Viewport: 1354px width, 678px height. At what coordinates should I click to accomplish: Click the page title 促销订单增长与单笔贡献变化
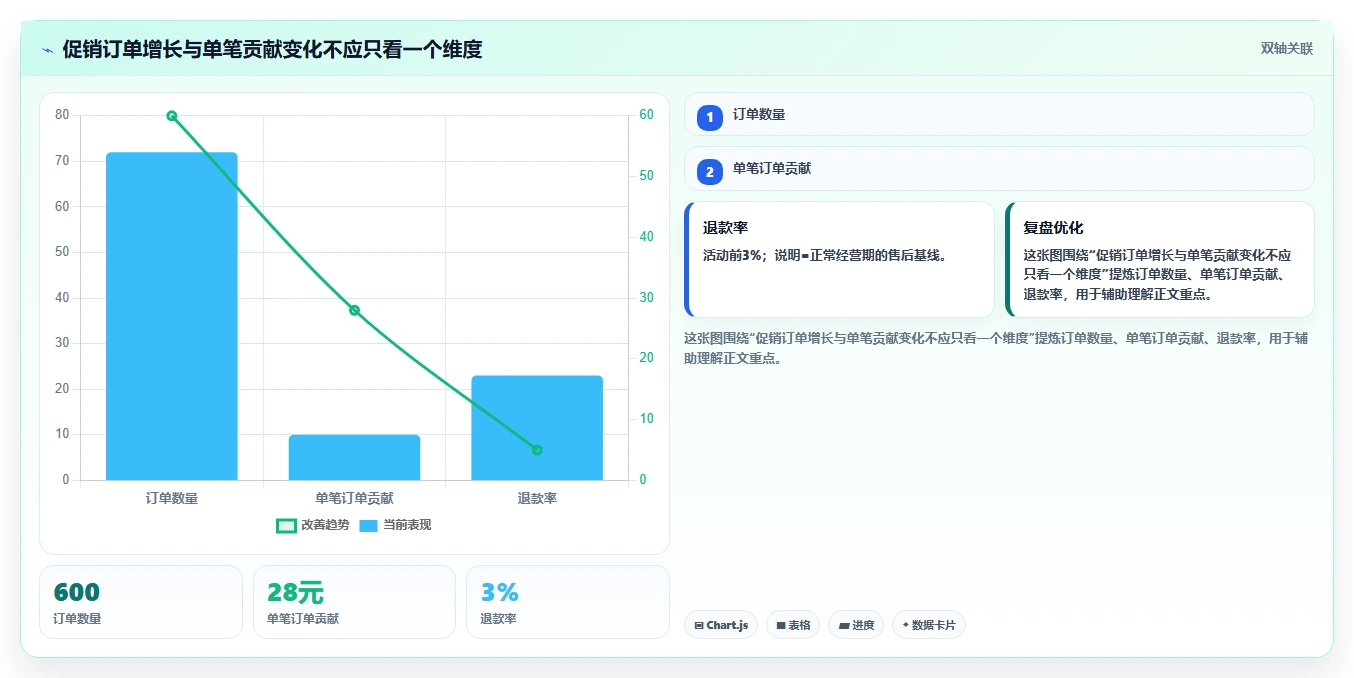[x=272, y=49]
